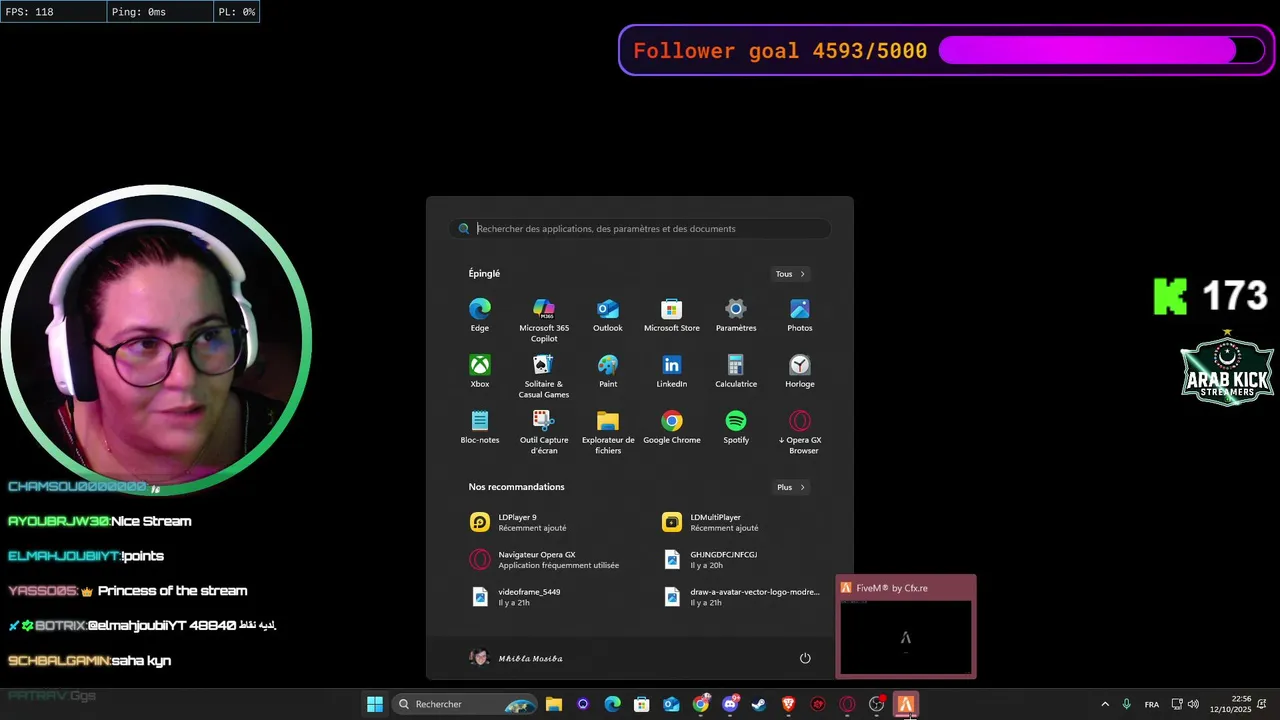
Task: Open Steam from the taskbar
Action: [x=759, y=704]
